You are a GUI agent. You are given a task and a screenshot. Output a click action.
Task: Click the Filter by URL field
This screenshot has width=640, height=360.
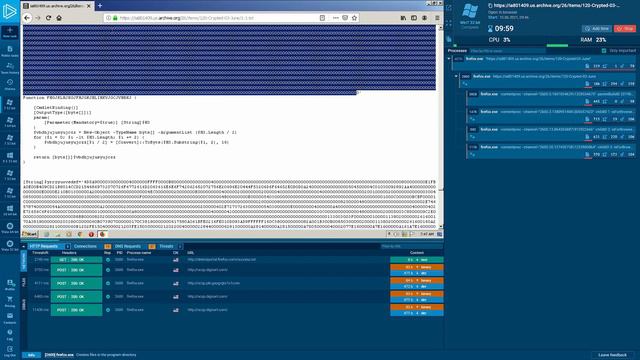411,246
